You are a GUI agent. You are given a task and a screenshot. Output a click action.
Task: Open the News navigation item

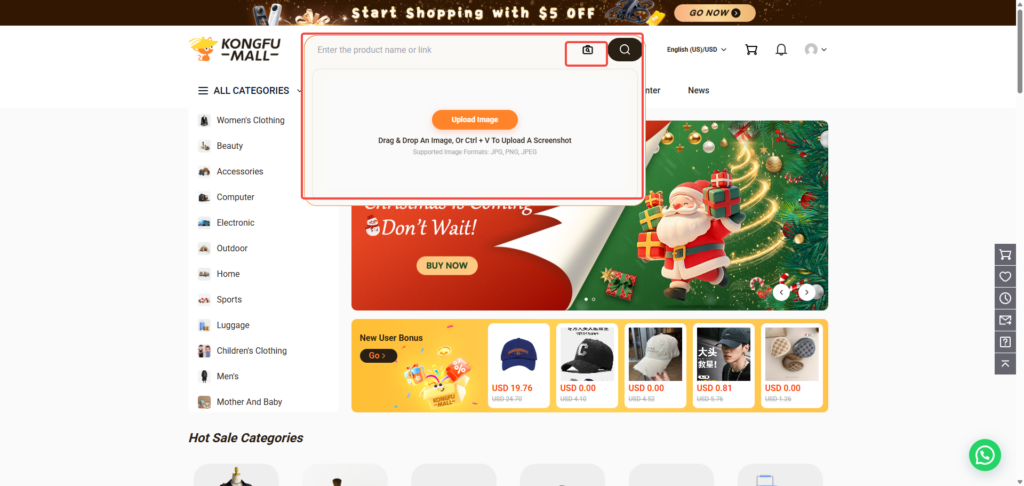tap(698, 90)
